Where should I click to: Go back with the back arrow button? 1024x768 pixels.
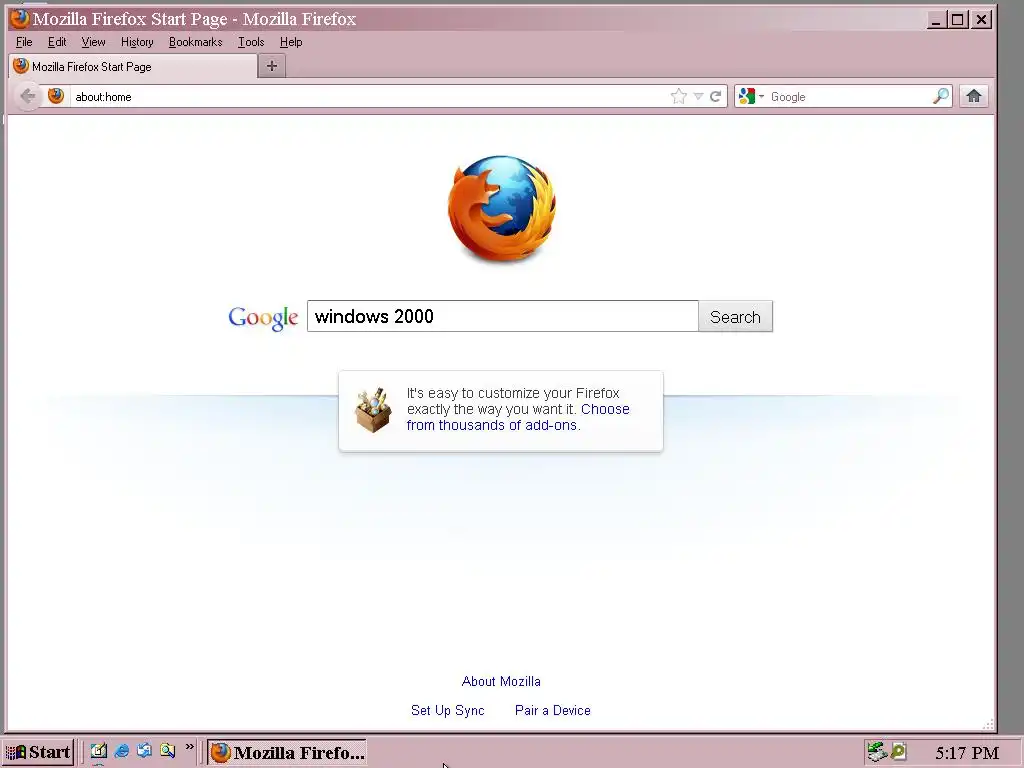pos(27,97)
